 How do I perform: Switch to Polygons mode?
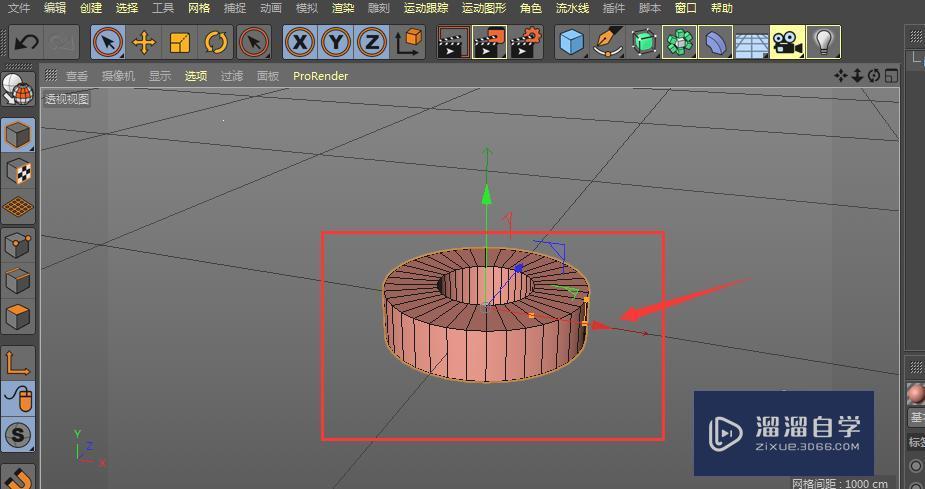pyautogui.click(x=18, y=317)
